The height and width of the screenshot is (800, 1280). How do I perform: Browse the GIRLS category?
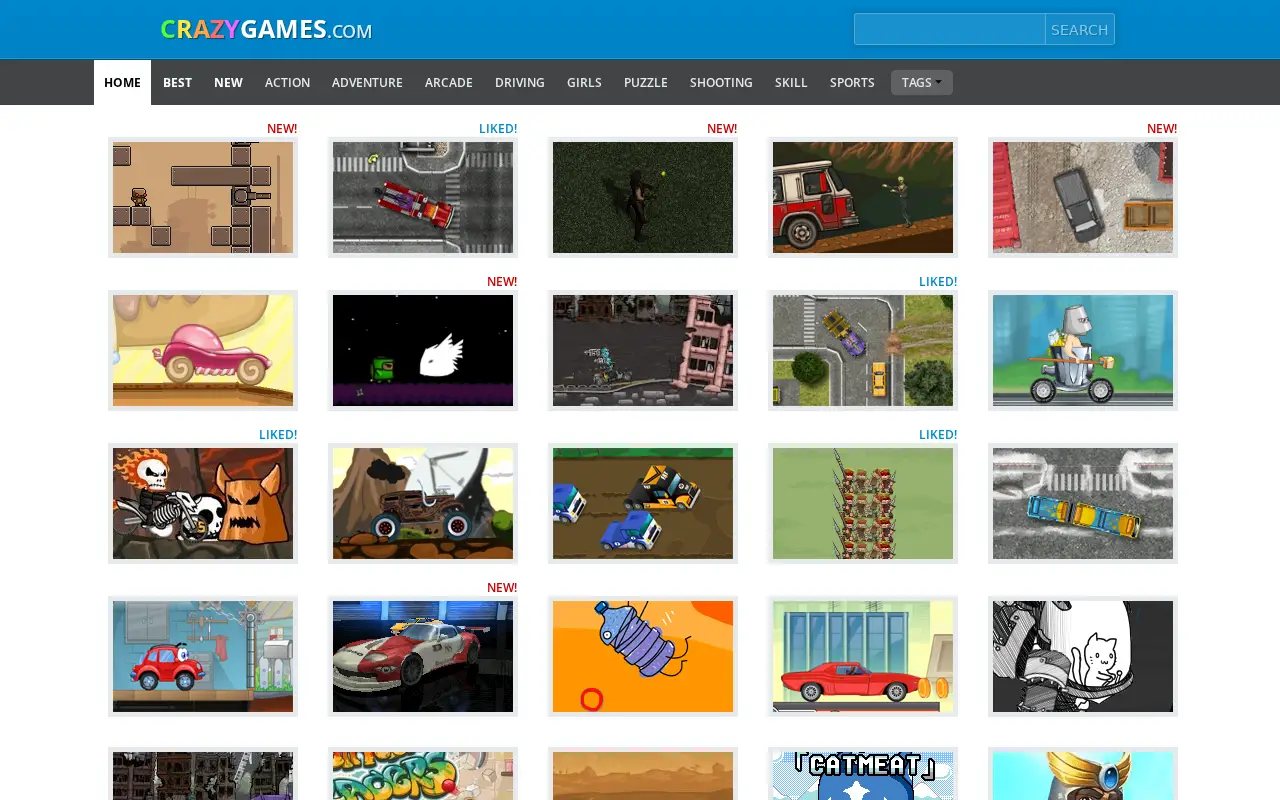(x=584, y=82)
